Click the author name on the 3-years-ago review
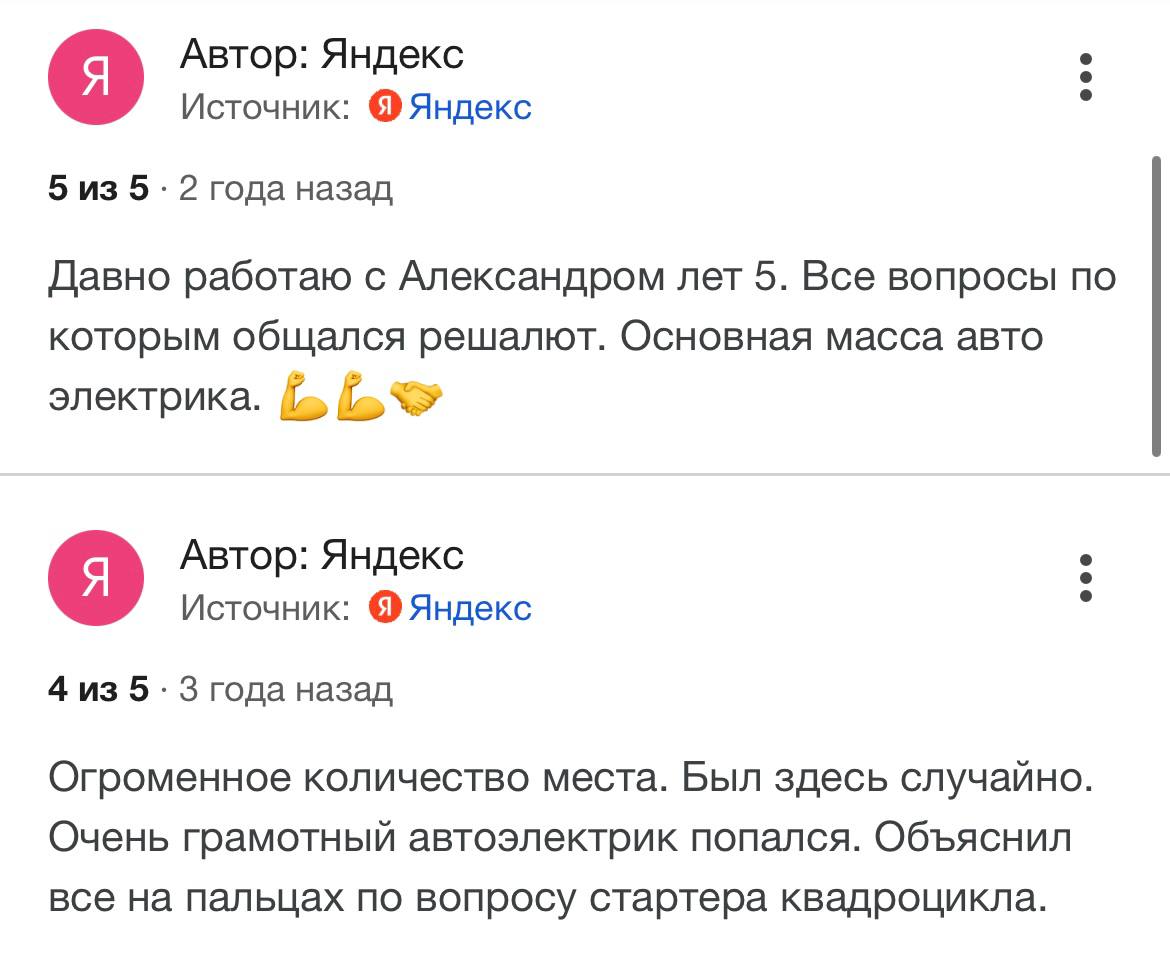1170x964 pixels. tap(321, 555)
